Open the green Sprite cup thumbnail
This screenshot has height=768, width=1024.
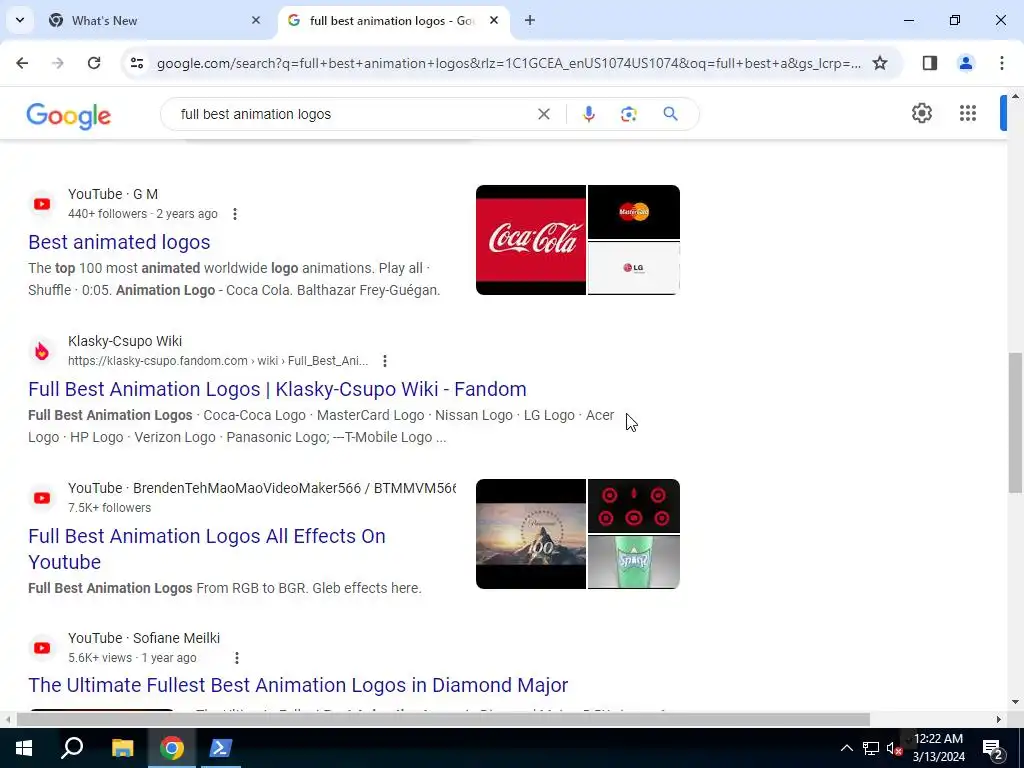[633, 562]
